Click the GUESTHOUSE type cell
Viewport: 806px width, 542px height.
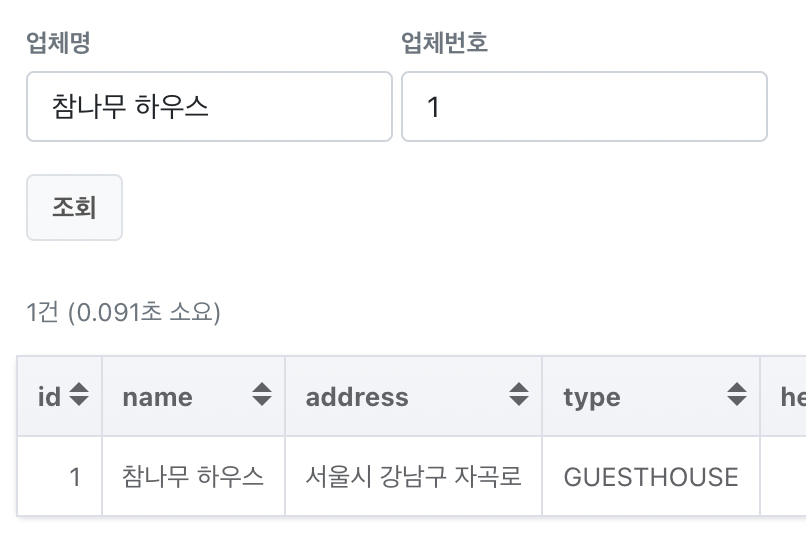(x=650, y=477)
